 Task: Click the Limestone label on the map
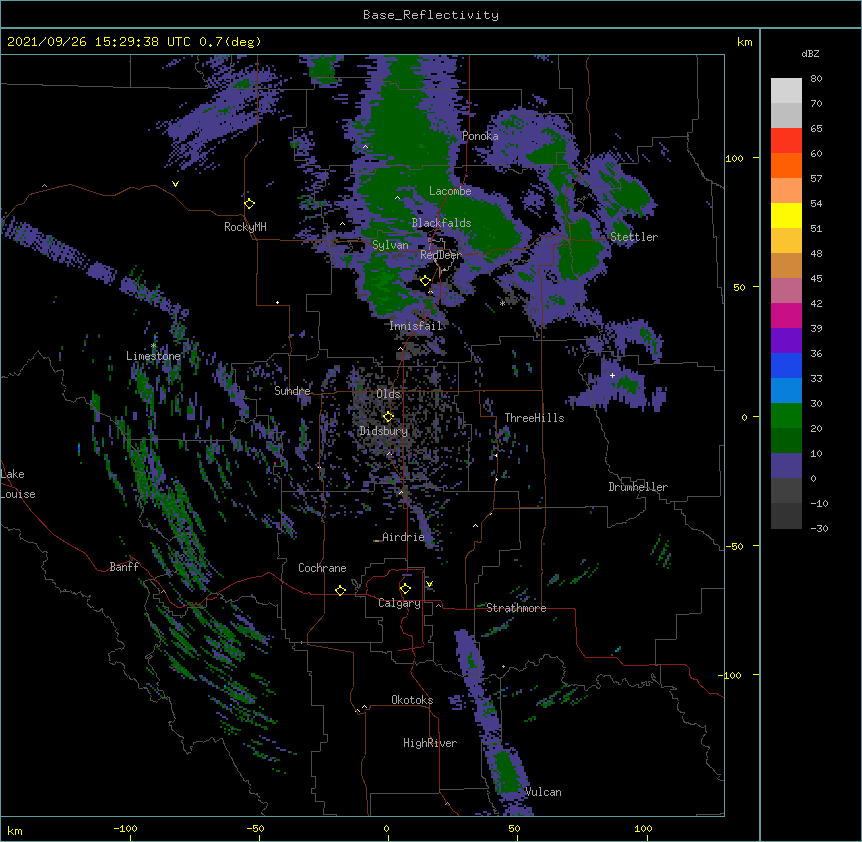coord(153,356)
